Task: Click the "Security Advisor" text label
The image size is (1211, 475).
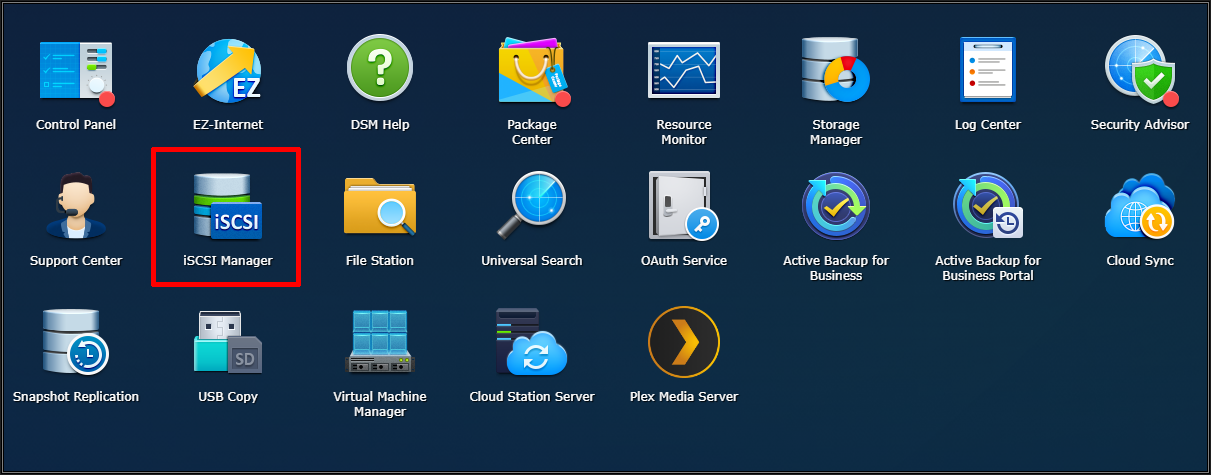Action: (x=1140, y=125)
